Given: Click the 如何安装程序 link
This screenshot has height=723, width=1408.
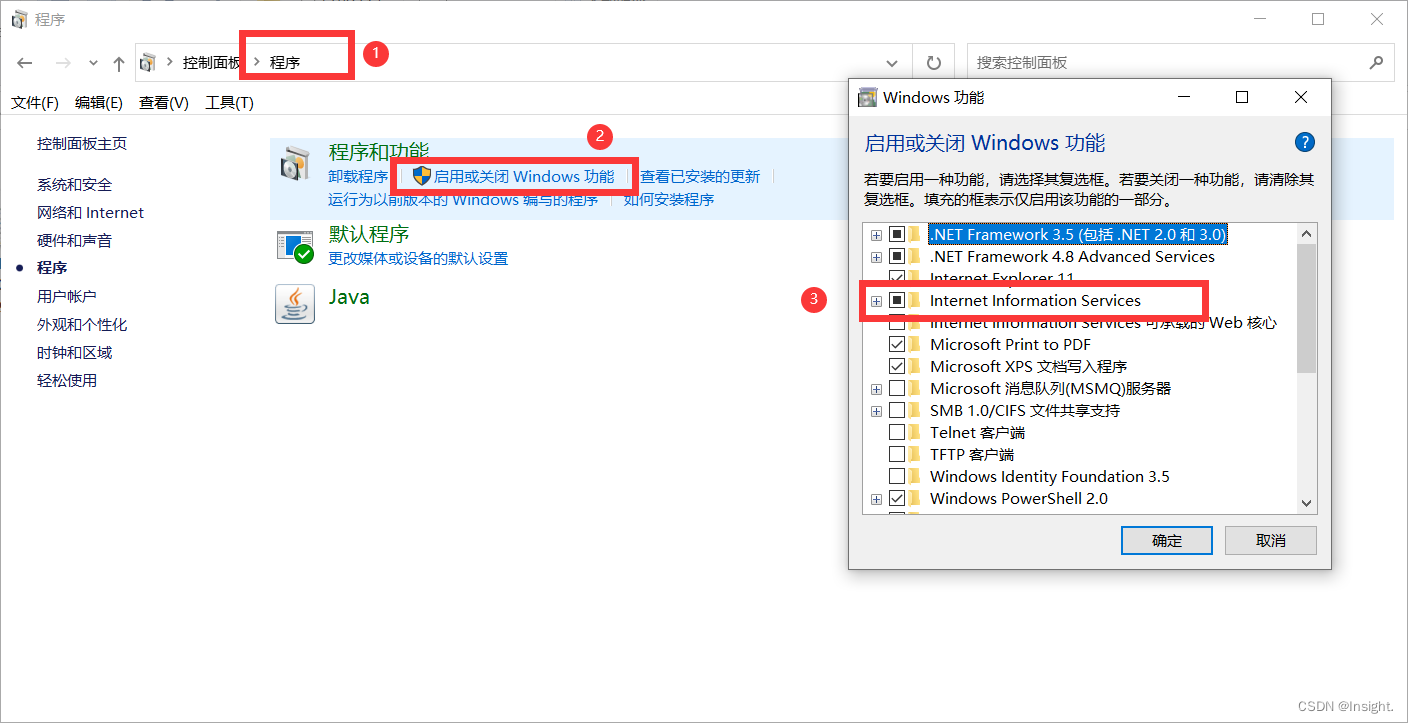Looking at the screenshot, I should pyautogui.click(x=669, y=199).
